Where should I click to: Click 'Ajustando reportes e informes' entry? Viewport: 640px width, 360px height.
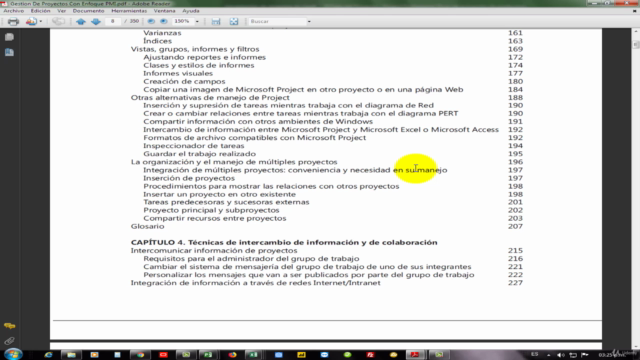point(204,57)
